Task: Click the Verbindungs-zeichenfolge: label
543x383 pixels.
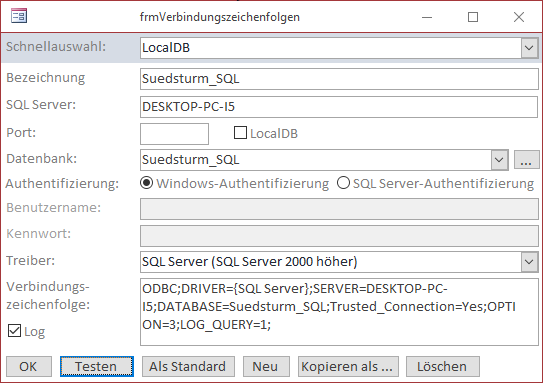Action: point(48,296)
